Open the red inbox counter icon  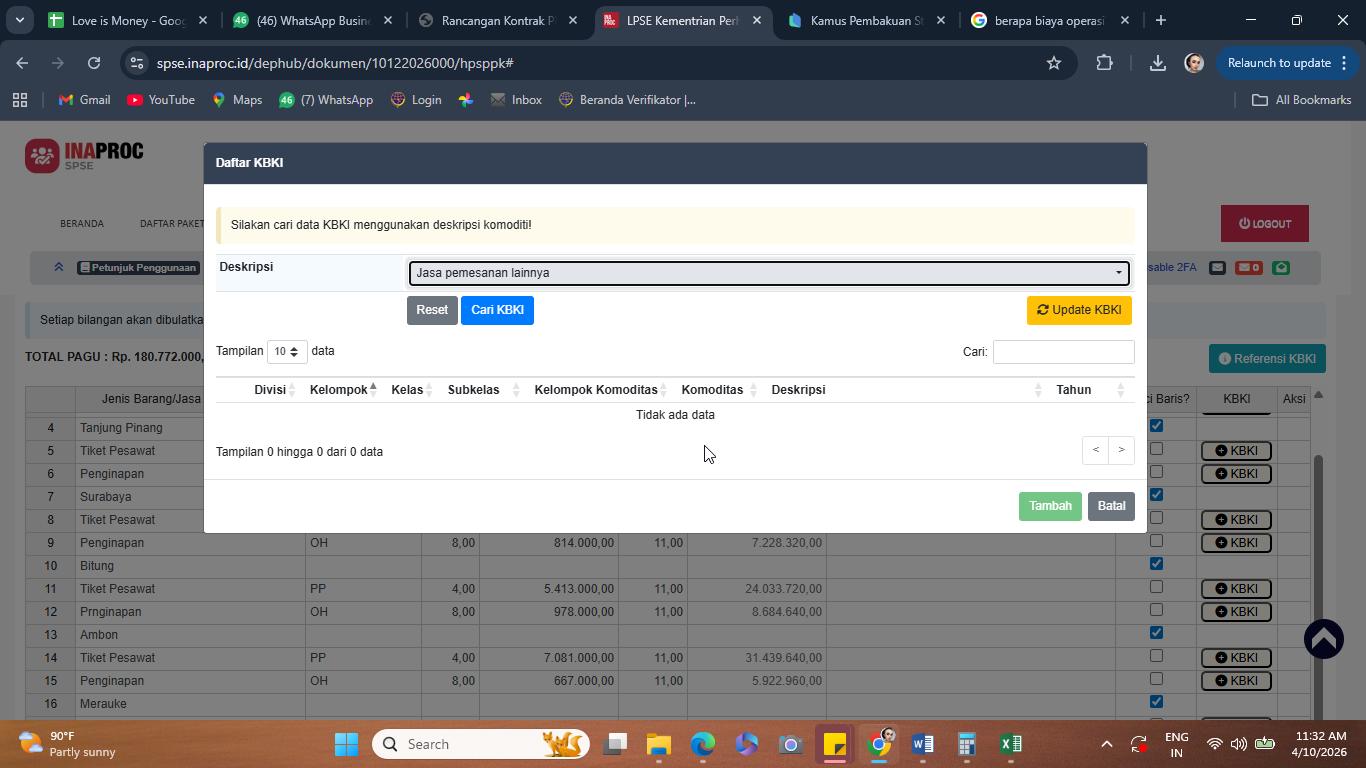[1248, 267]
